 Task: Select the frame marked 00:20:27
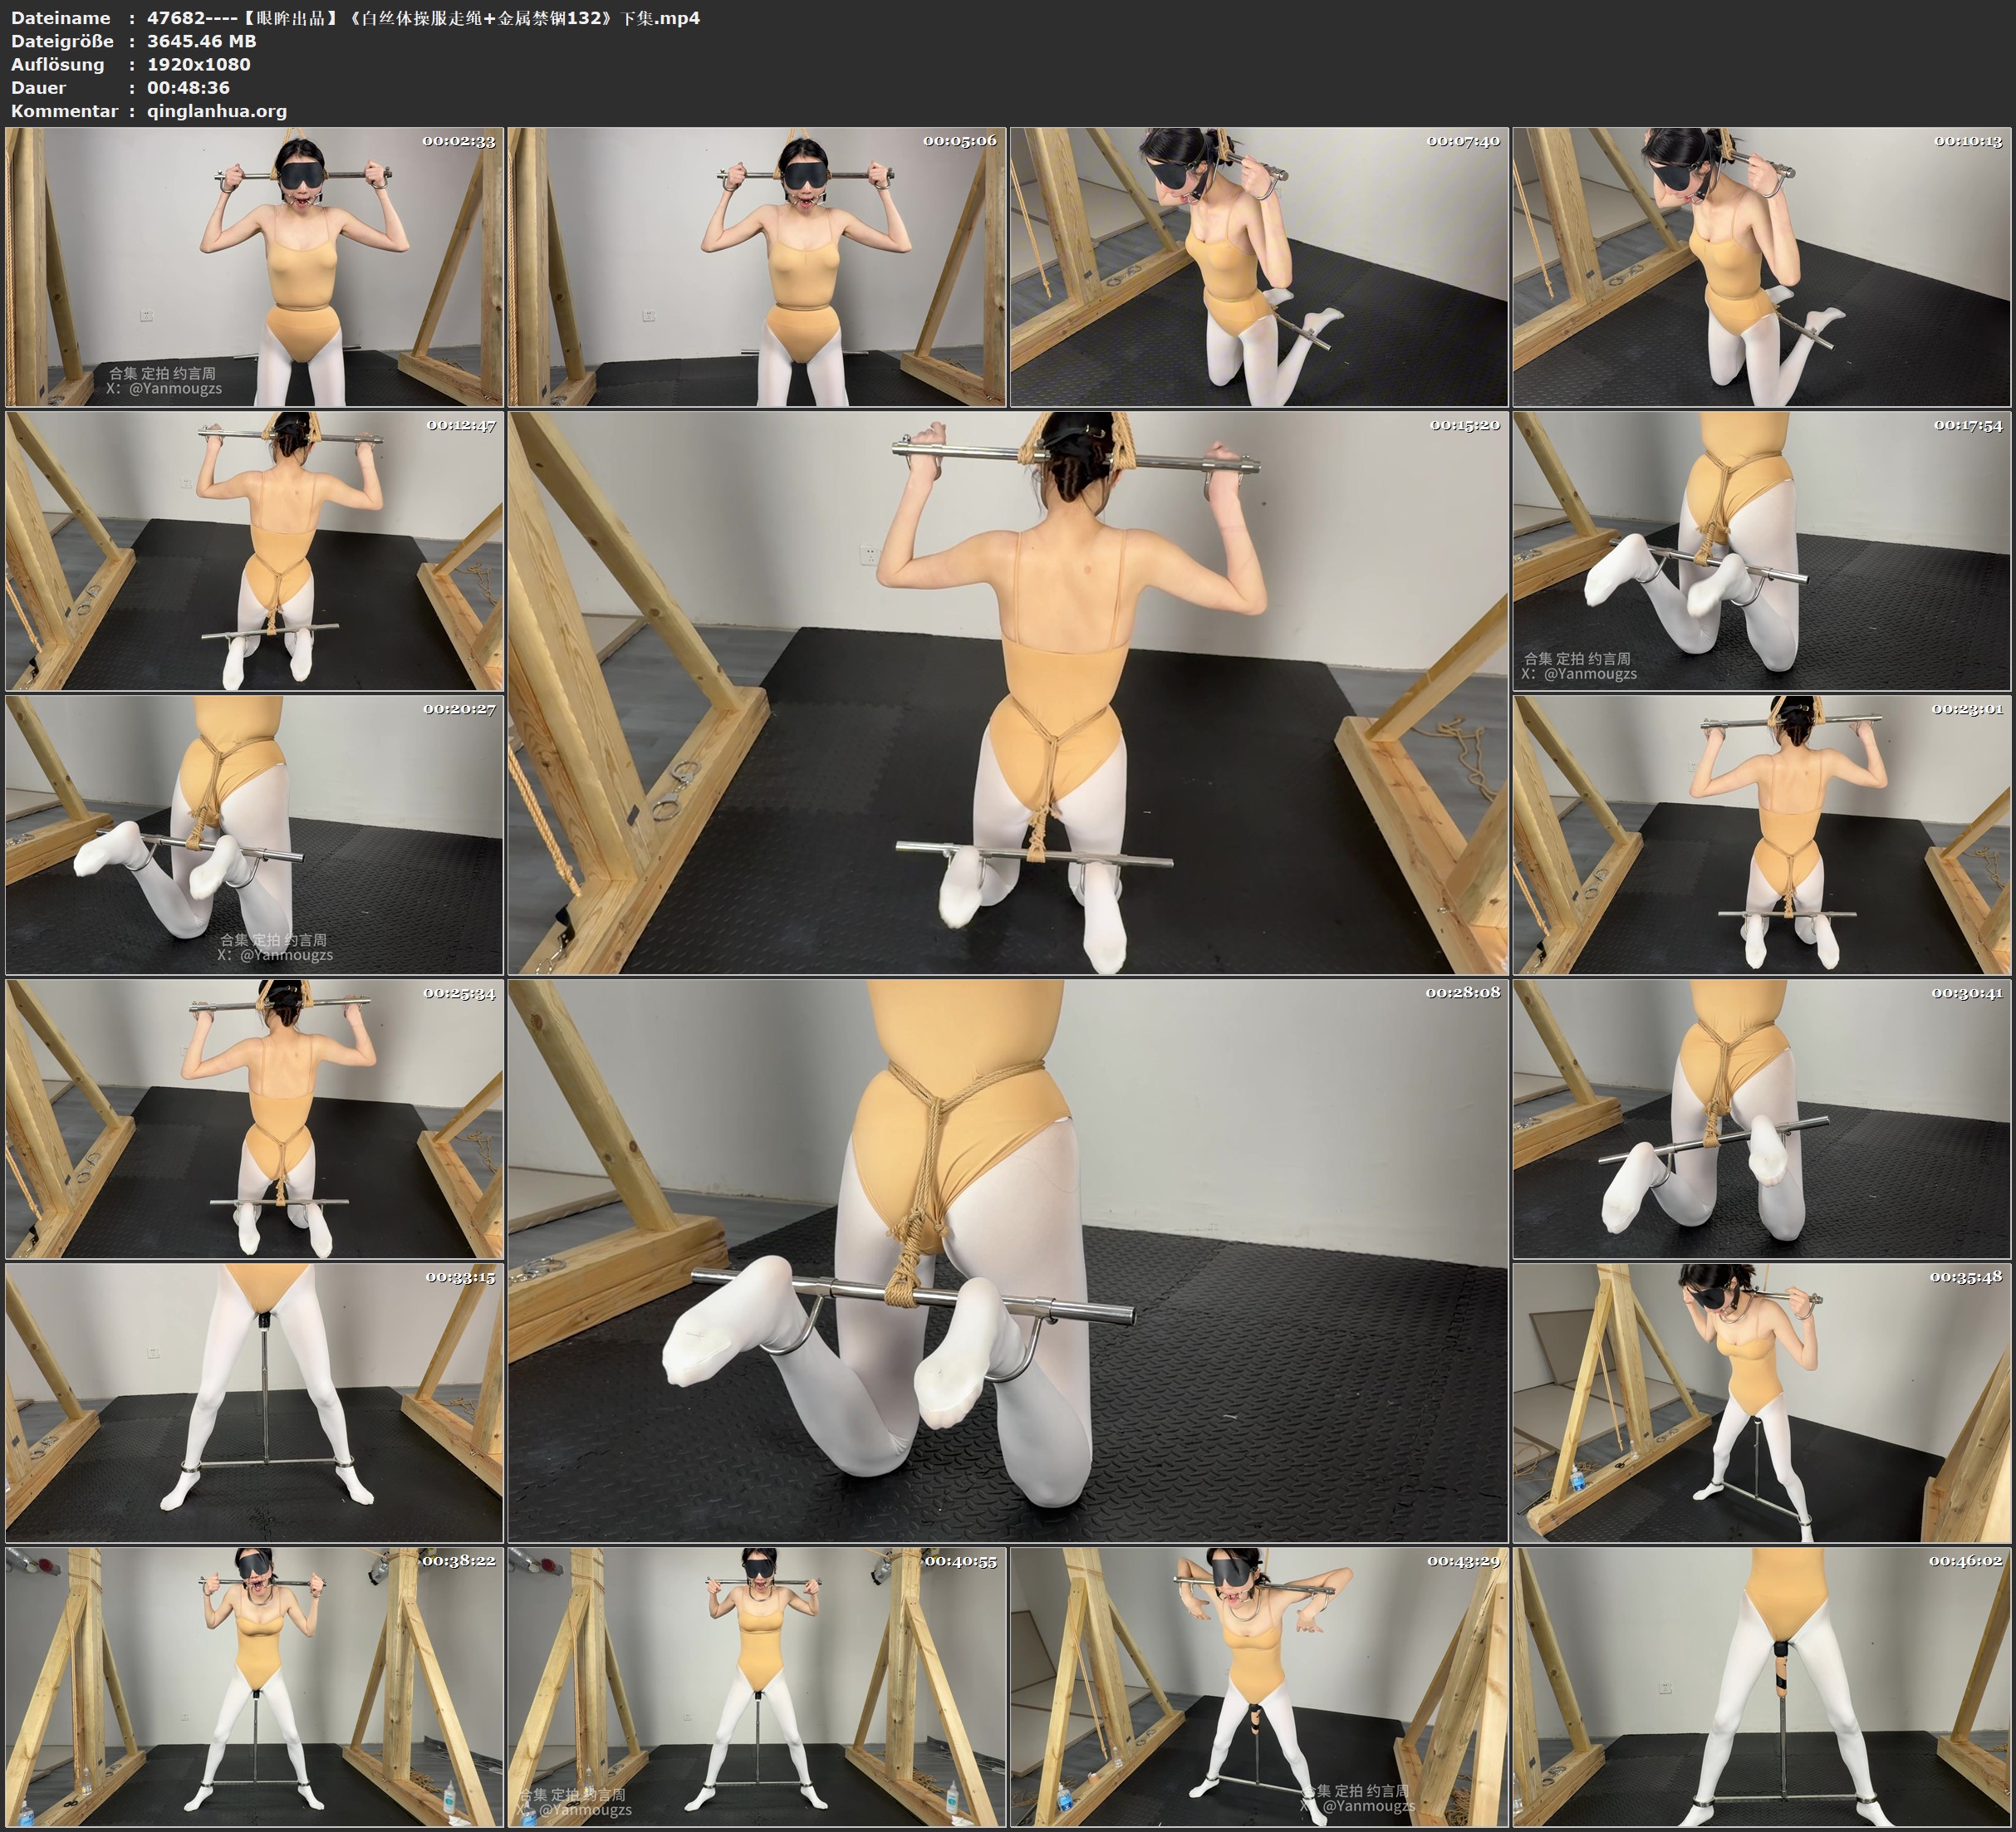coord(254,835)
